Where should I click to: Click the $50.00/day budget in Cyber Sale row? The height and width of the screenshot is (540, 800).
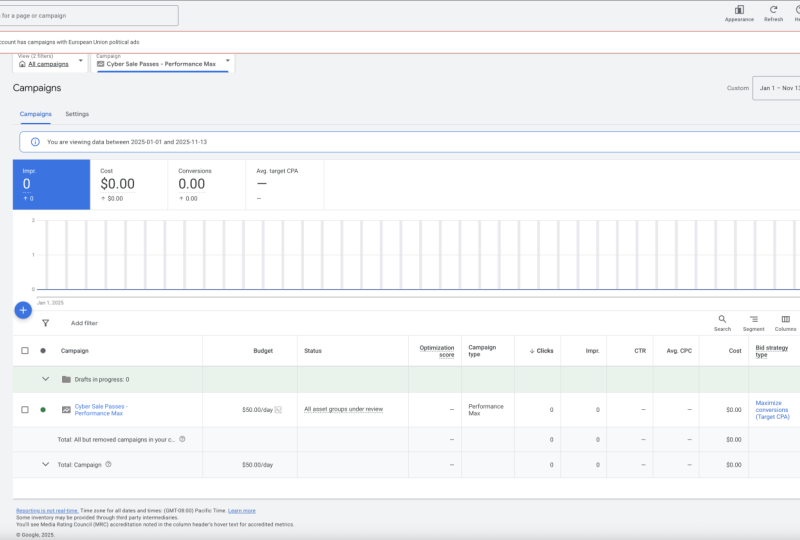click(x=257, y=410)
